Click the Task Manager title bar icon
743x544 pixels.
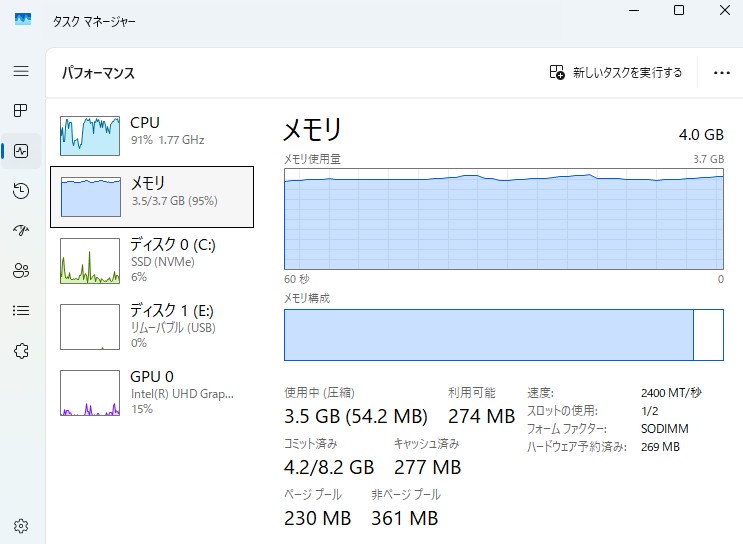(x=23, y=20)
